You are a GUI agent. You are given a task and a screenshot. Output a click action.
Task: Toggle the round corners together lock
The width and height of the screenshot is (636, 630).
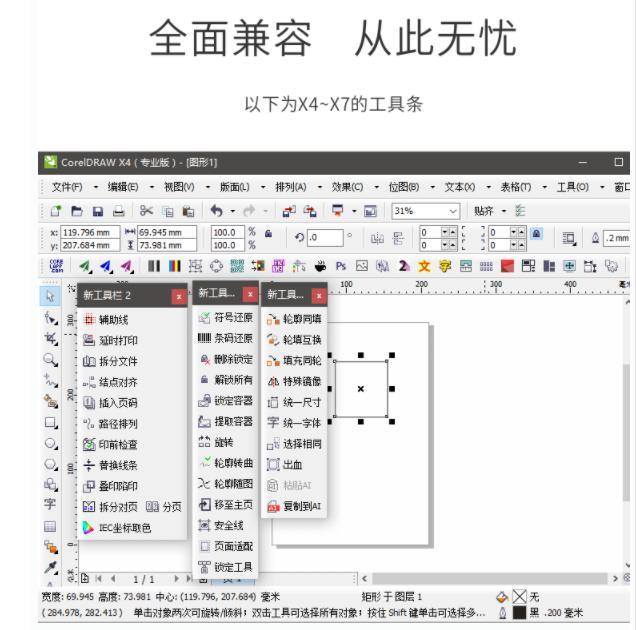536,234
